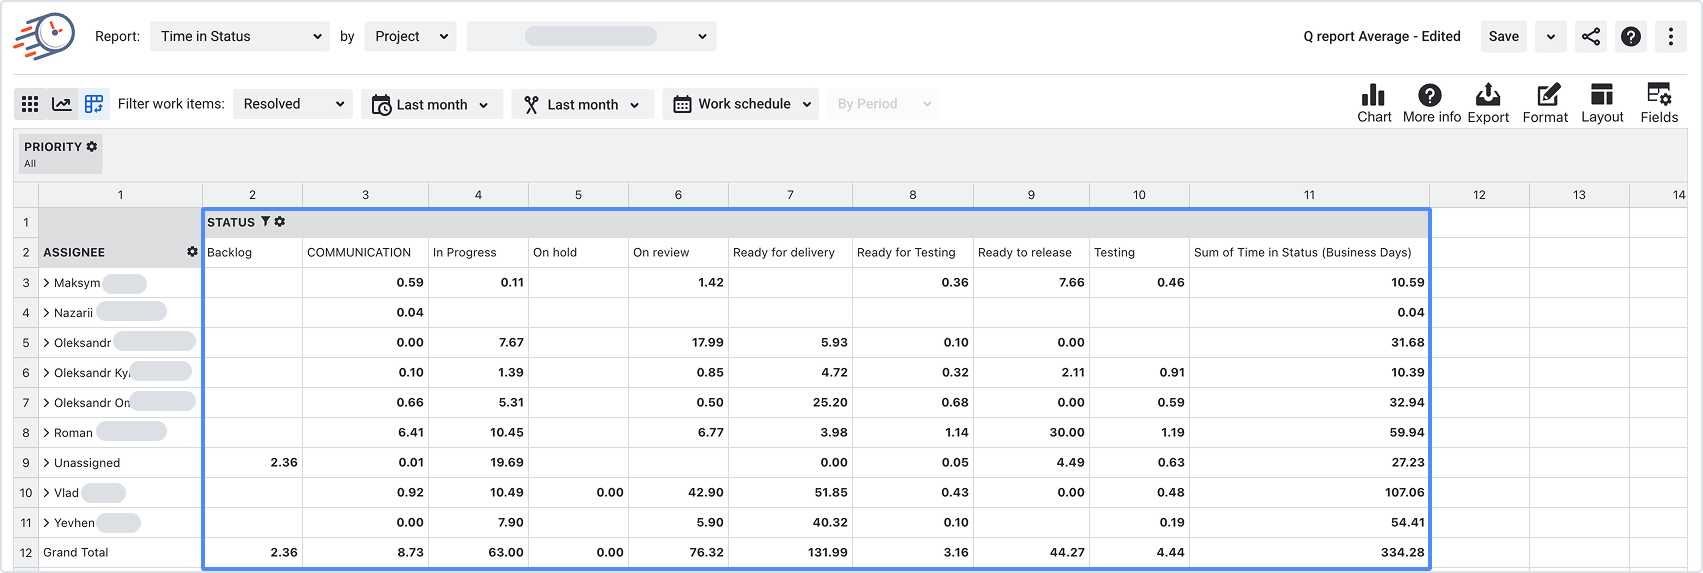
Task: Select column number 12 header
Action: point(1479,195)
